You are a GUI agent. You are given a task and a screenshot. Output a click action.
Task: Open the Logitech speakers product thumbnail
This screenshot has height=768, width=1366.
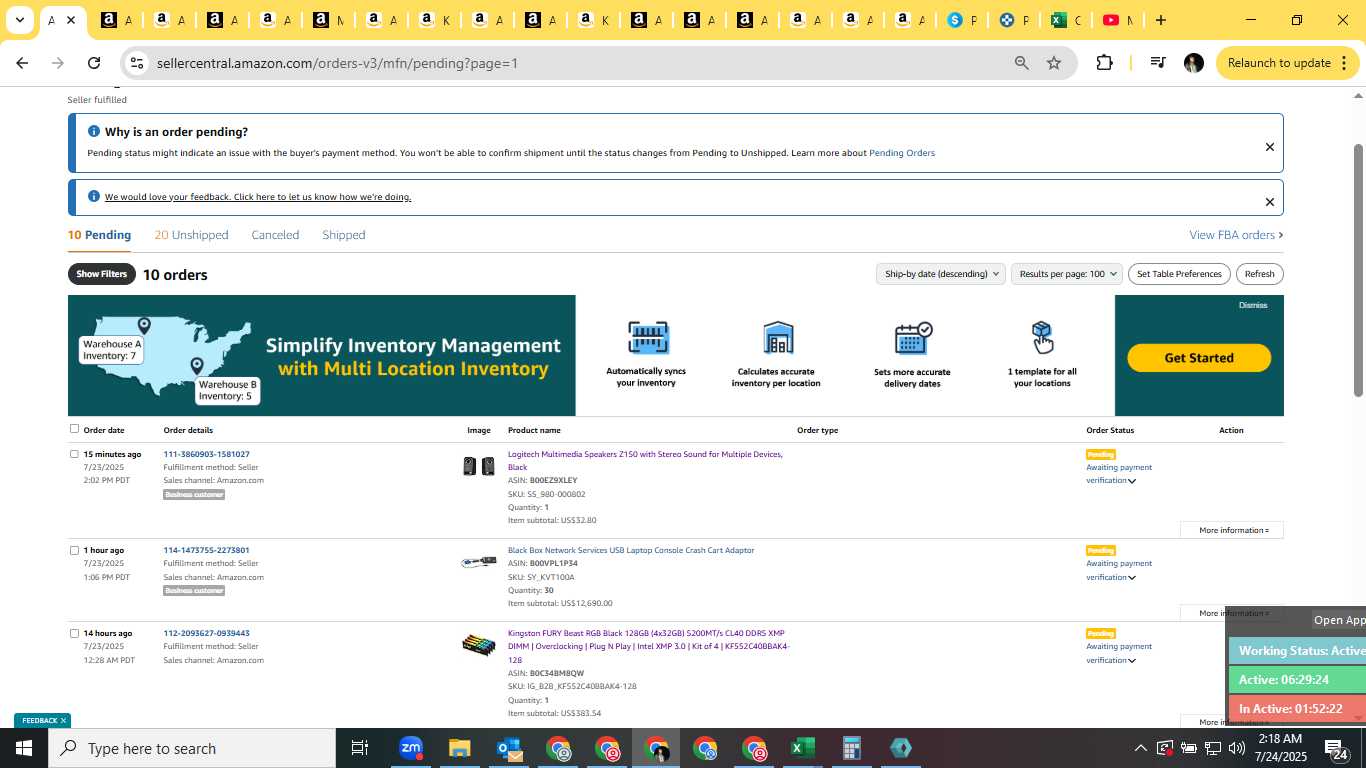click(x=479, y=466)
